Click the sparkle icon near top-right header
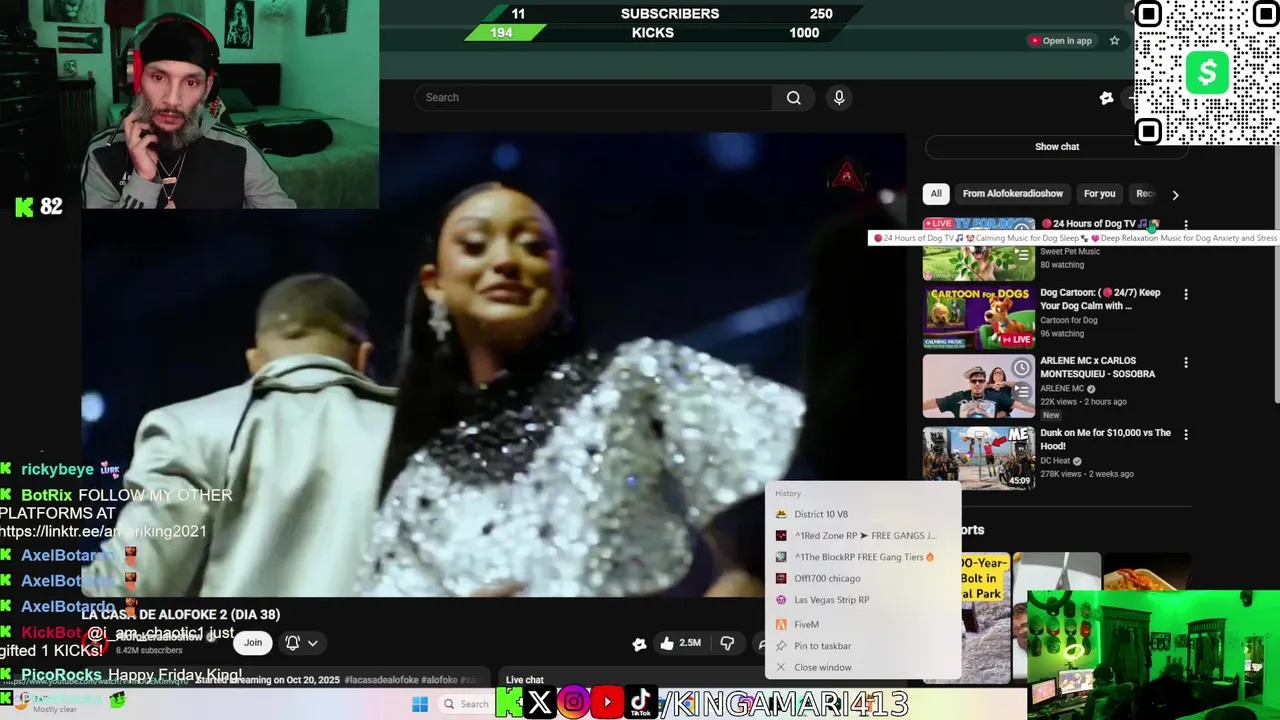The height and width of the screenshot is (720, 1280). pyautogui.click(x=1106, y=97)
